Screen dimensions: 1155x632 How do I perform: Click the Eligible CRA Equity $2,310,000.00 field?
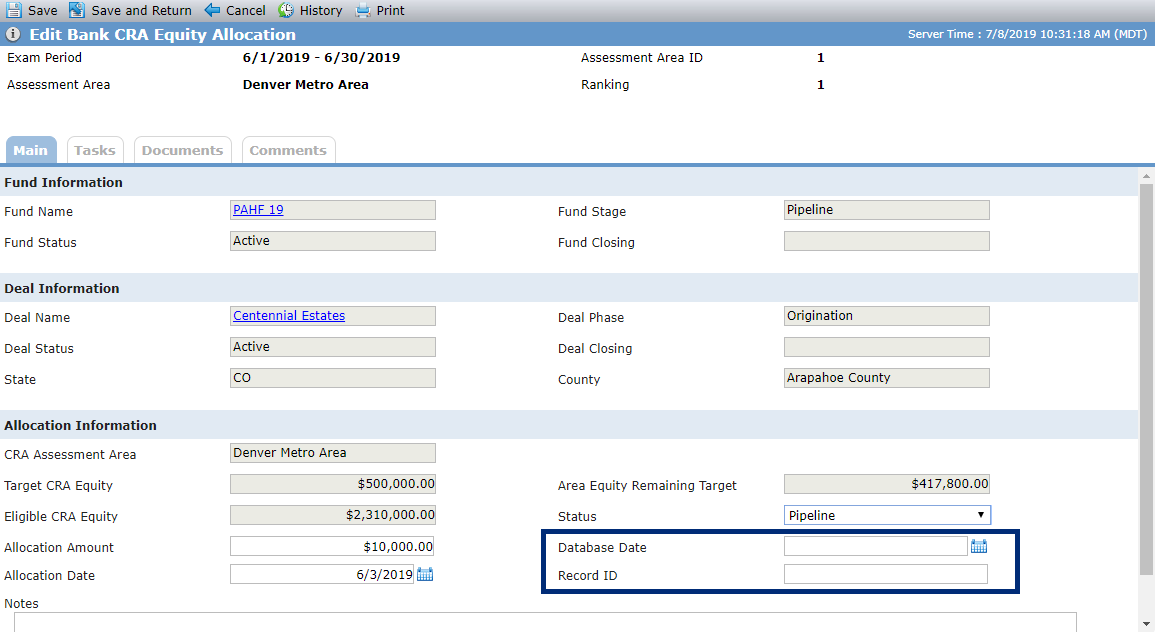tap(333, 515)
